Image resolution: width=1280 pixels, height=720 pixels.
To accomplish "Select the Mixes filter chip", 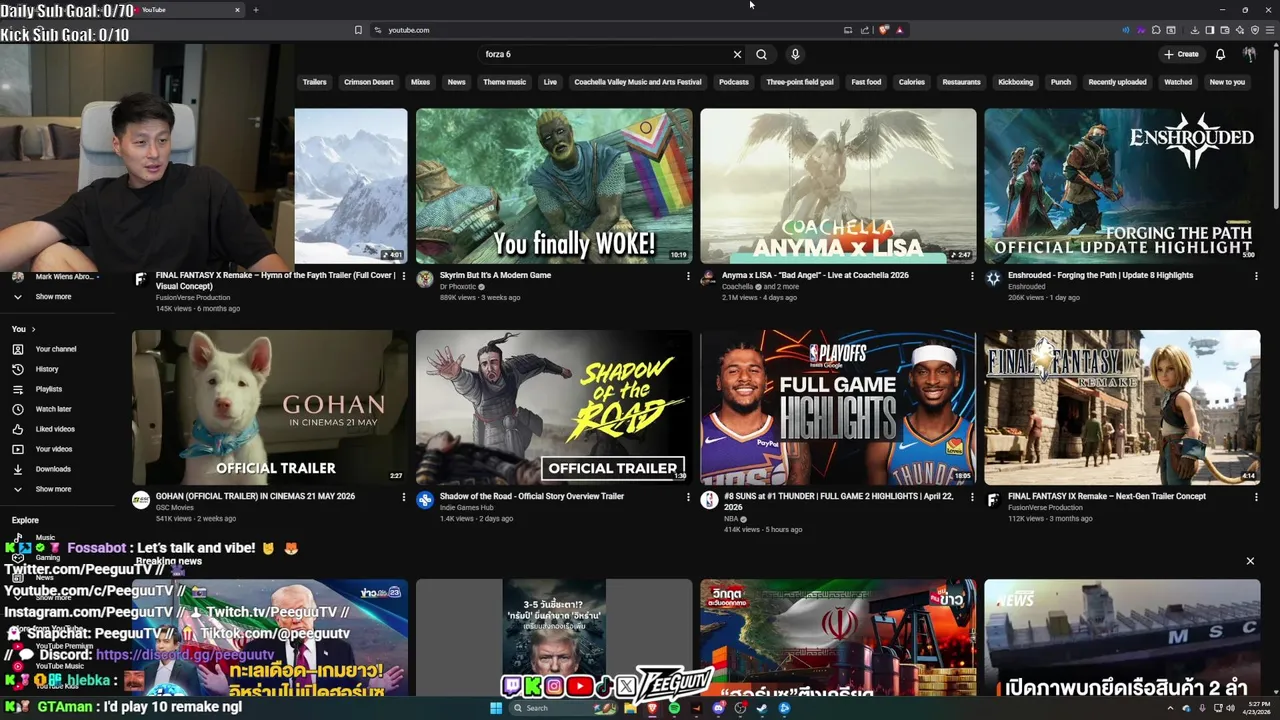I will [420, 82].
